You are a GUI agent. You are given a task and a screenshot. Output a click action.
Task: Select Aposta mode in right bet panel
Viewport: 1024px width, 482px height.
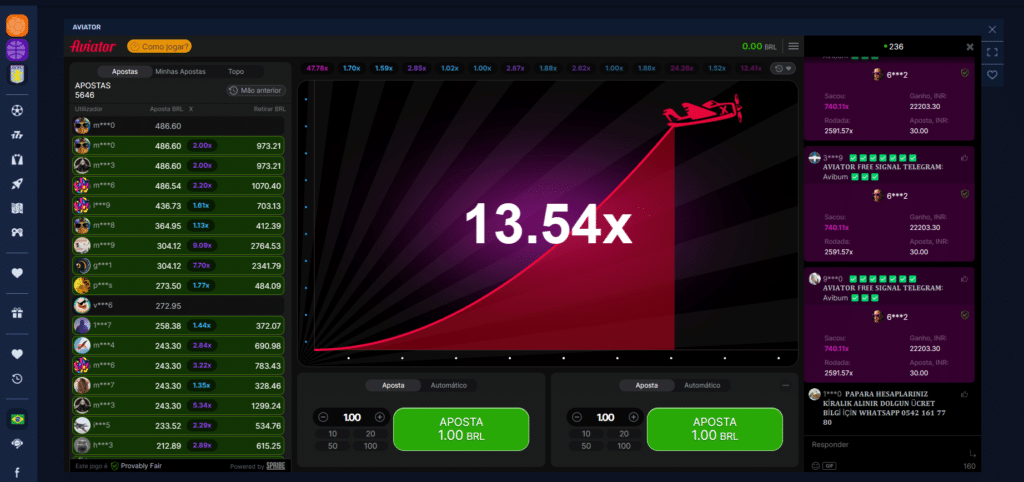pos(647,385)
